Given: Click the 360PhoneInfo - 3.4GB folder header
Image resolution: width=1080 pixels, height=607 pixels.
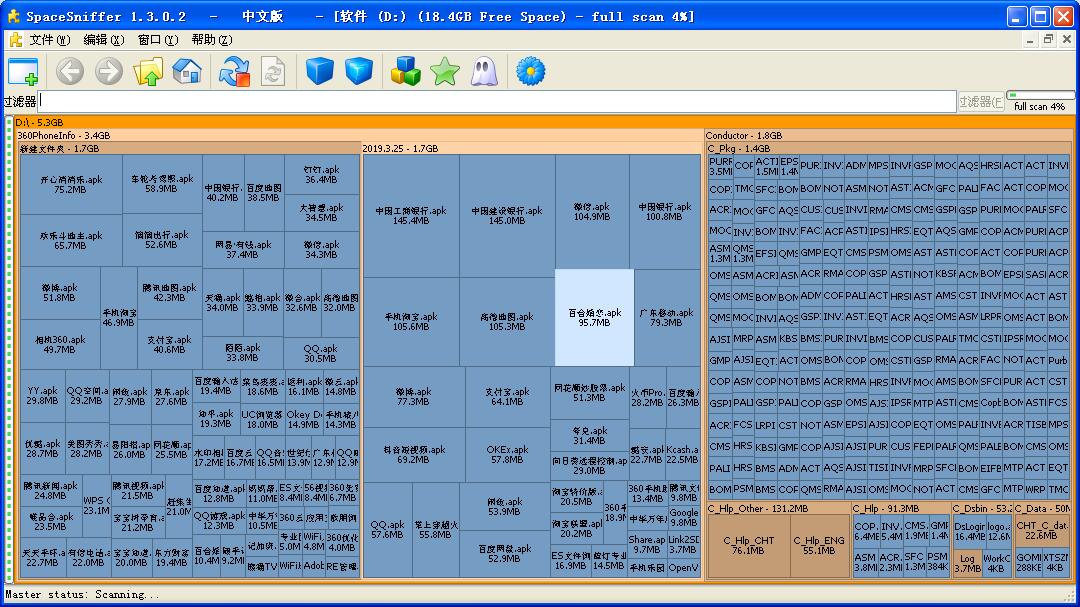Looking at the screenshot, I should pyautogui.click(x=64, y=136).
